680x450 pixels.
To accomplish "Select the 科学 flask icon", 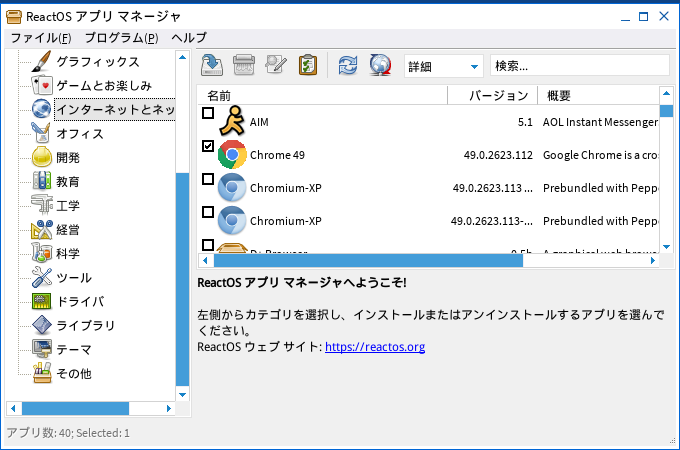I will tap(42, 253).
